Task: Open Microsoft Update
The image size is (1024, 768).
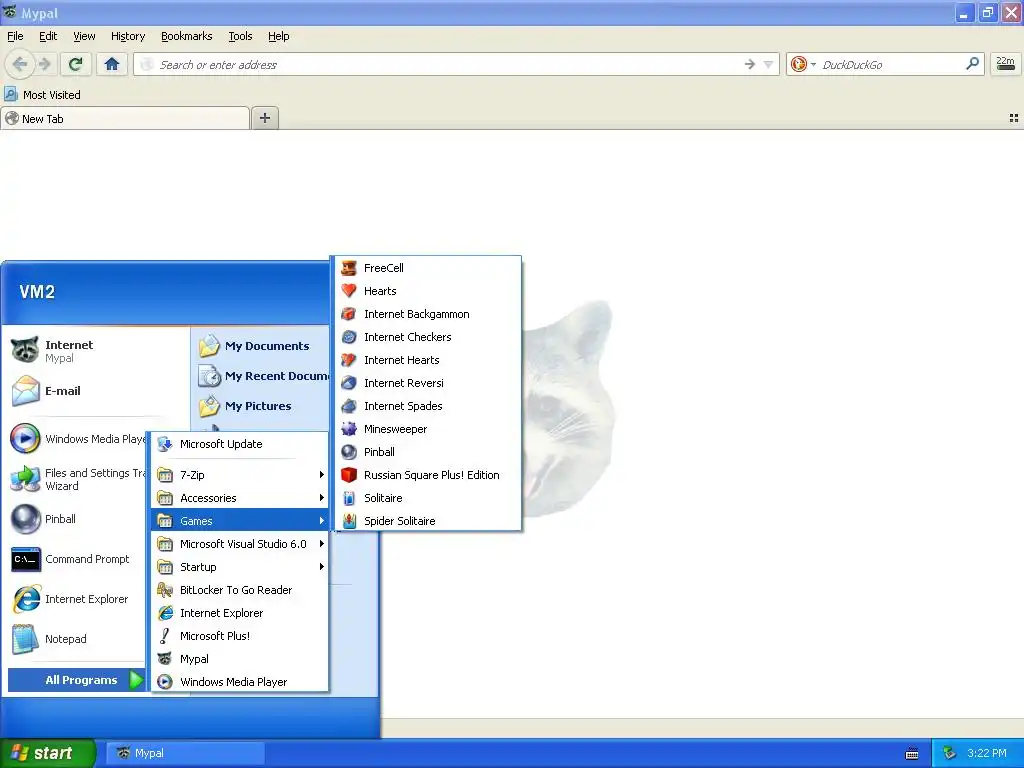Action: tap(240, 444)
